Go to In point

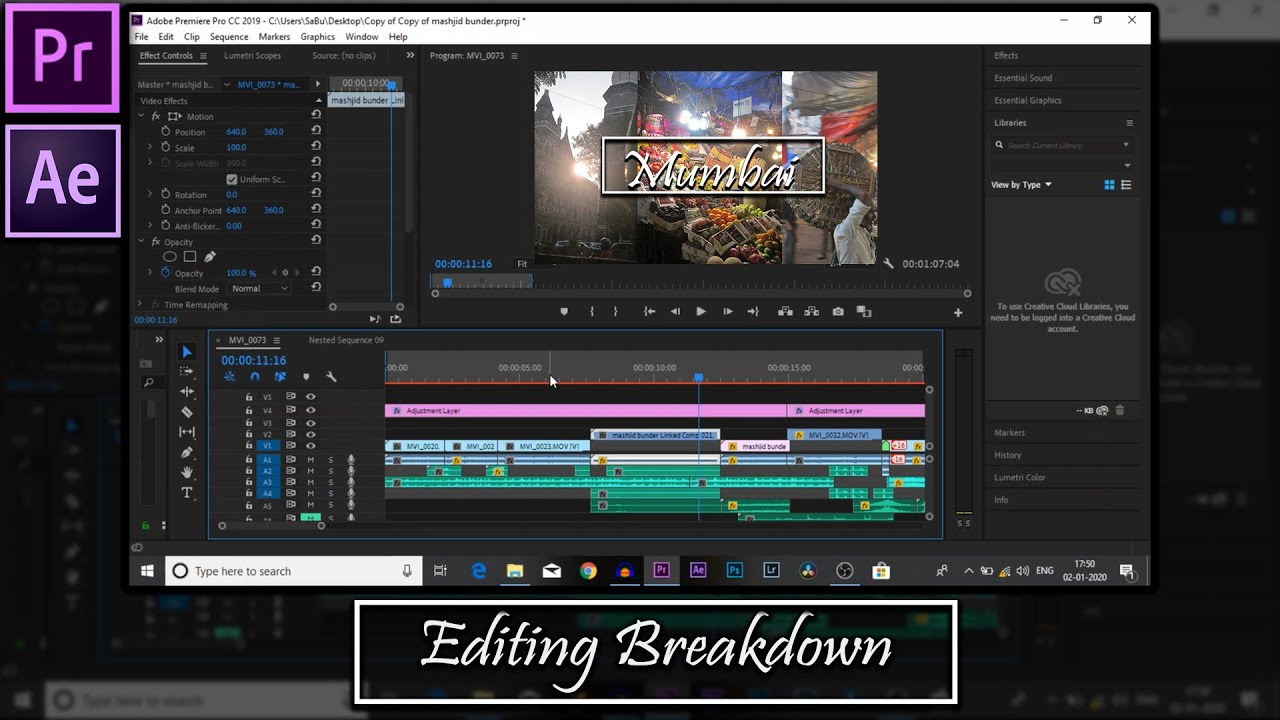coord(649,312)
